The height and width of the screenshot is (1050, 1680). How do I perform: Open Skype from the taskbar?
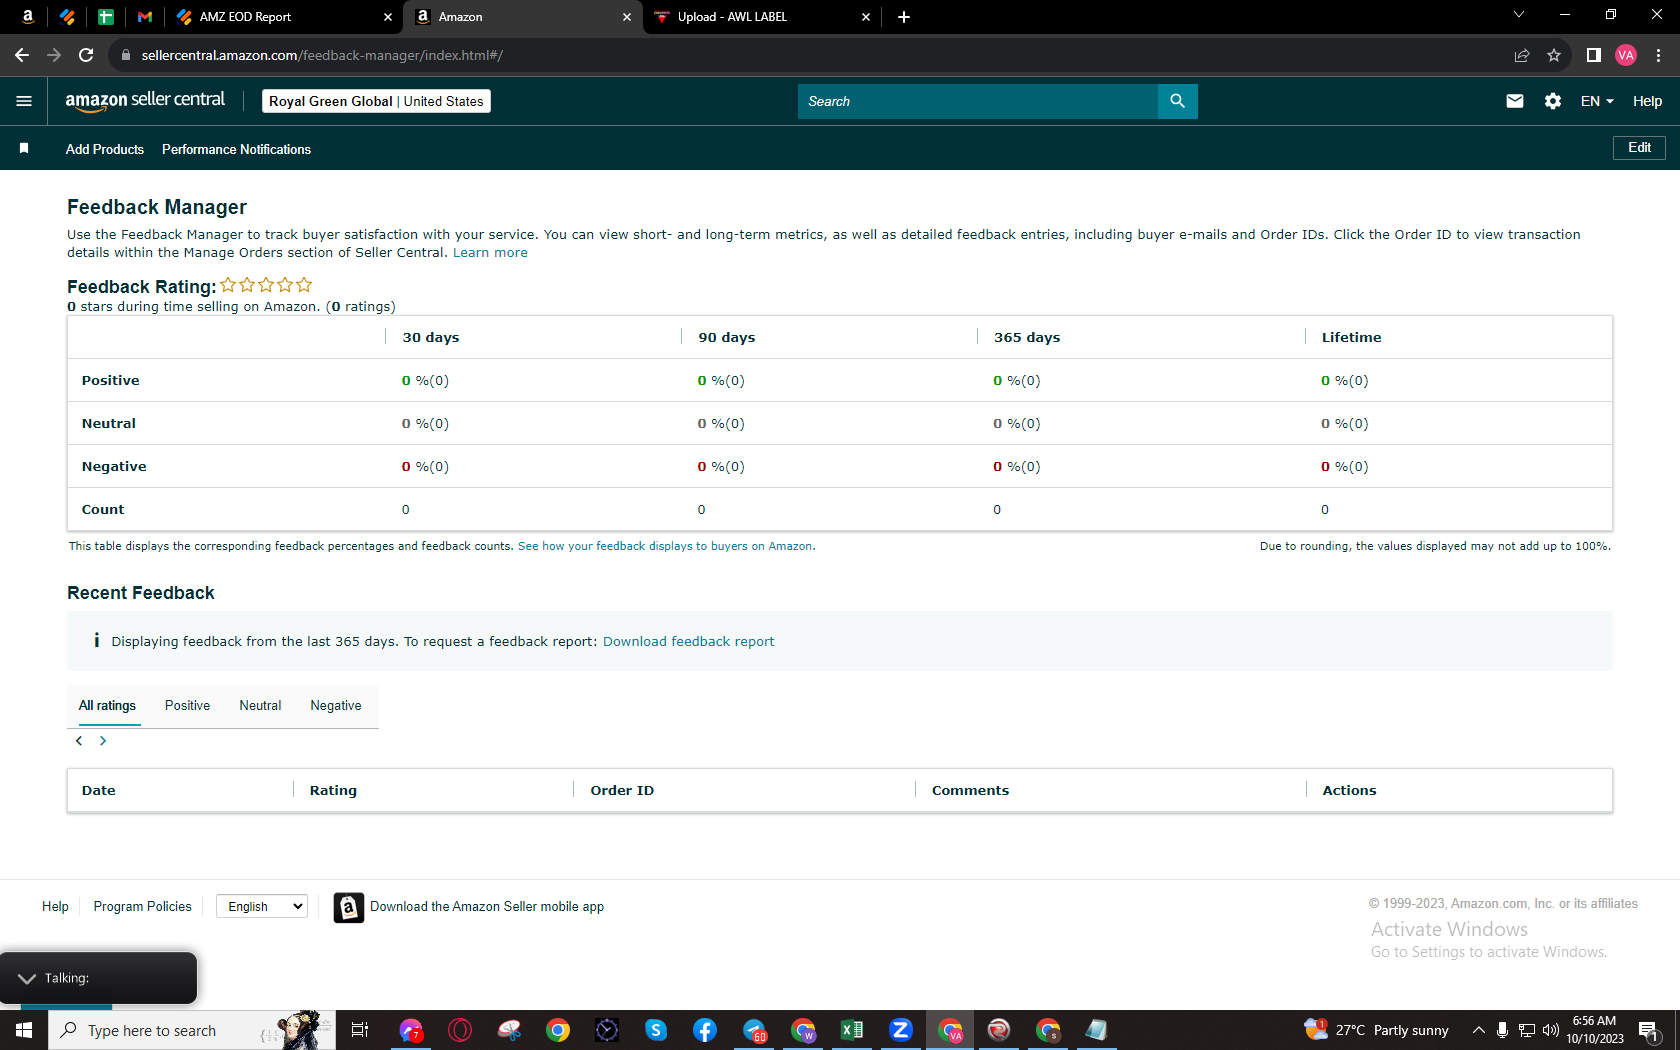pyautogui.click(x=656, y=1030)
